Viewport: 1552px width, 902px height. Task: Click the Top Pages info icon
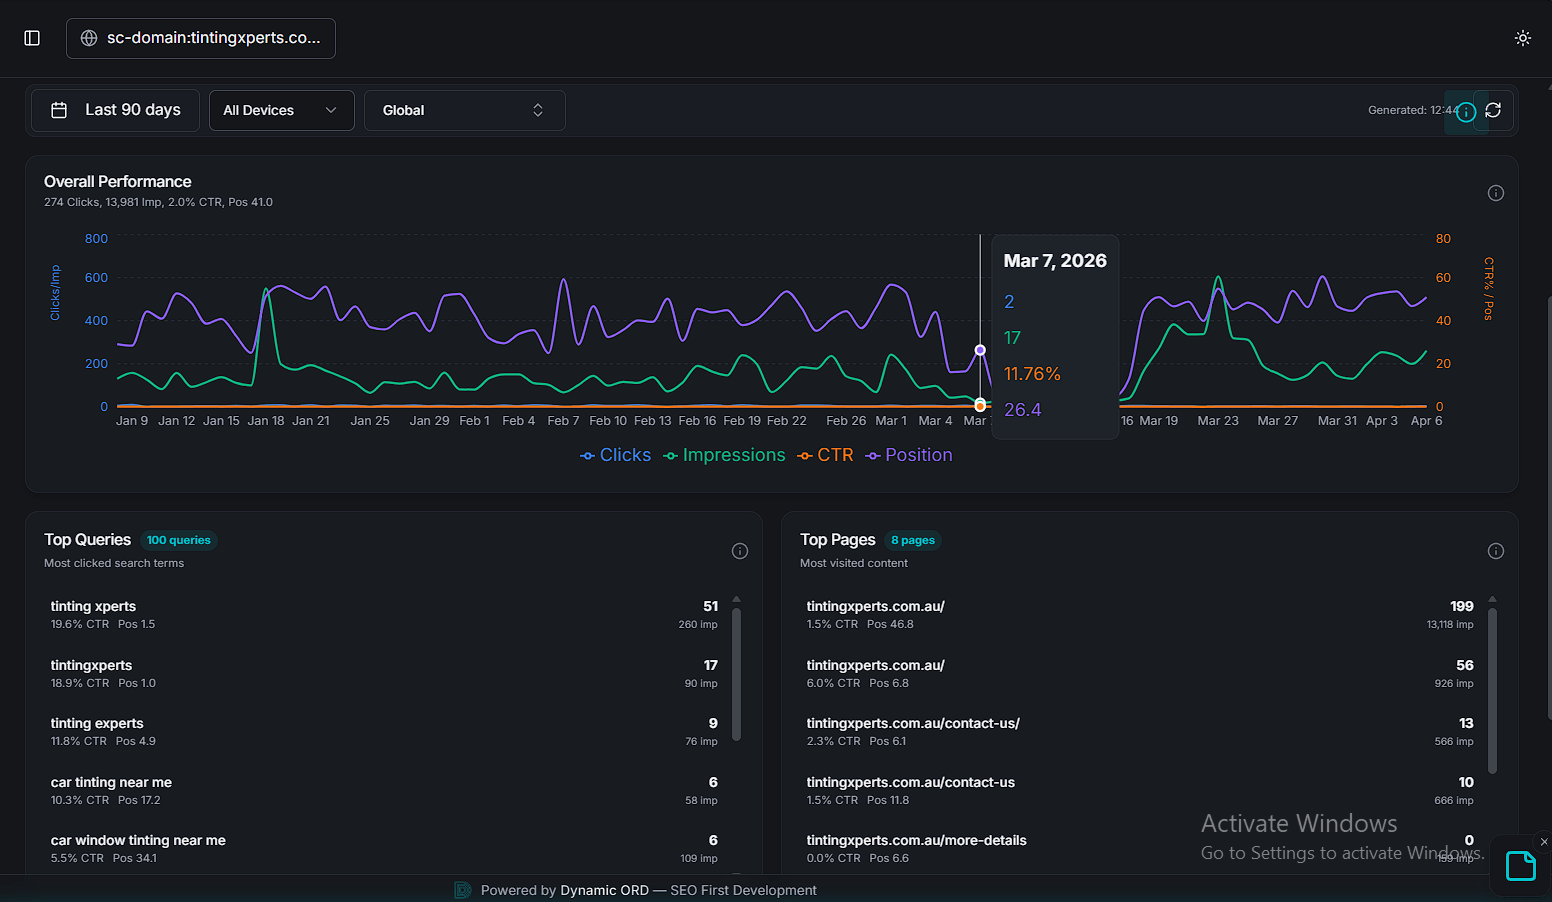pyautogui.click(x=1495, y=551)
